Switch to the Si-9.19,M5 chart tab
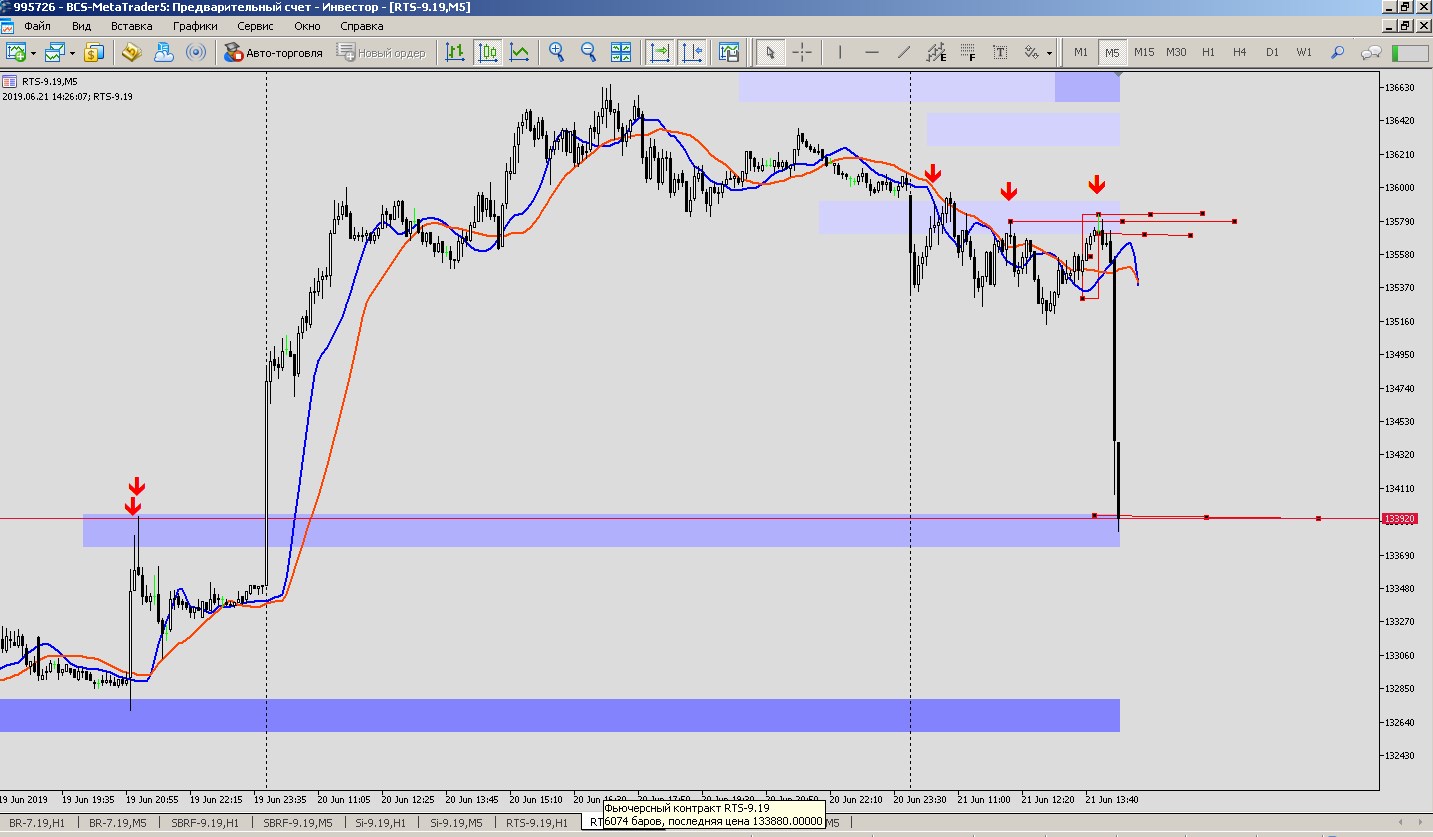 [456, 823]
